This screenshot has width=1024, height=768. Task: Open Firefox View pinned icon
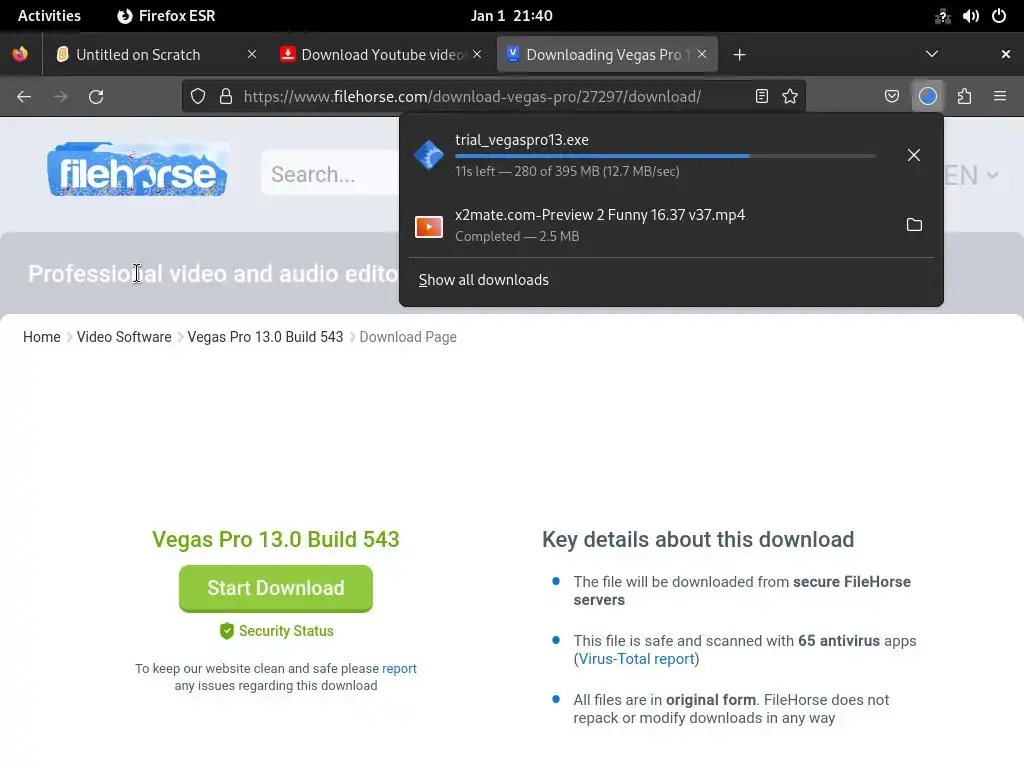(x=20, y=54)
